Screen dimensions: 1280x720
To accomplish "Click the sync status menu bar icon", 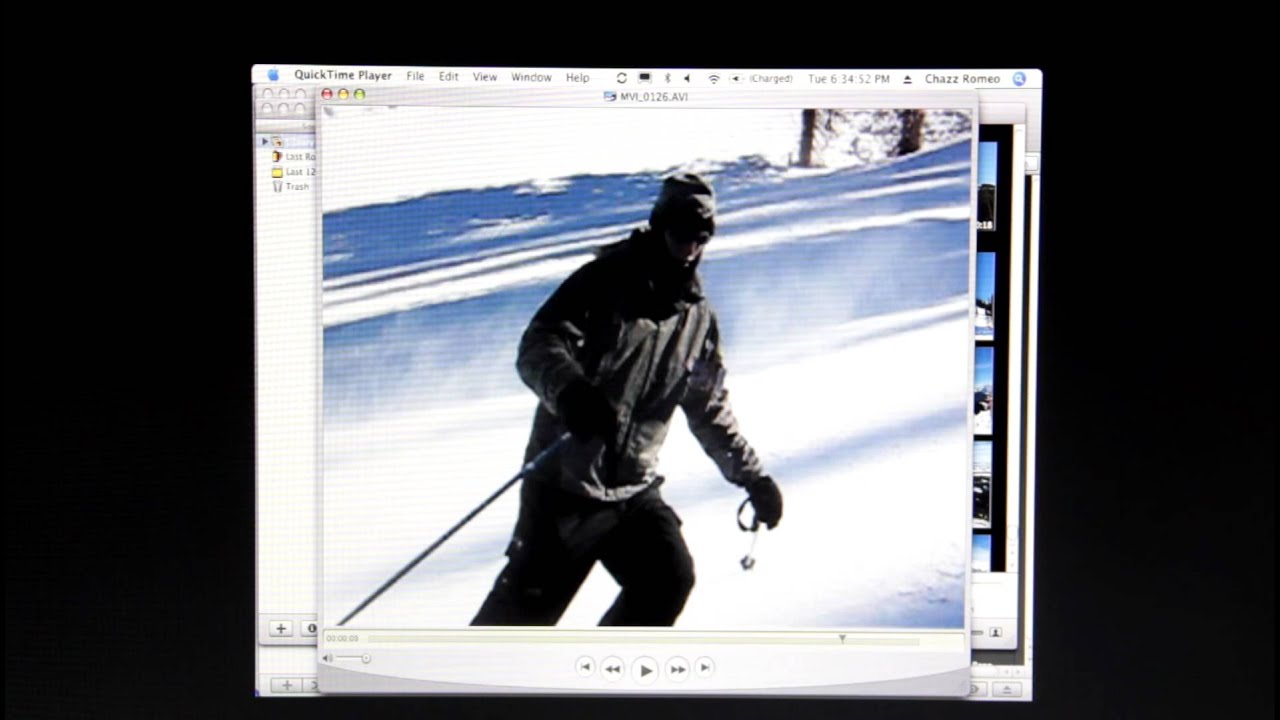I will tap(621, 78).
